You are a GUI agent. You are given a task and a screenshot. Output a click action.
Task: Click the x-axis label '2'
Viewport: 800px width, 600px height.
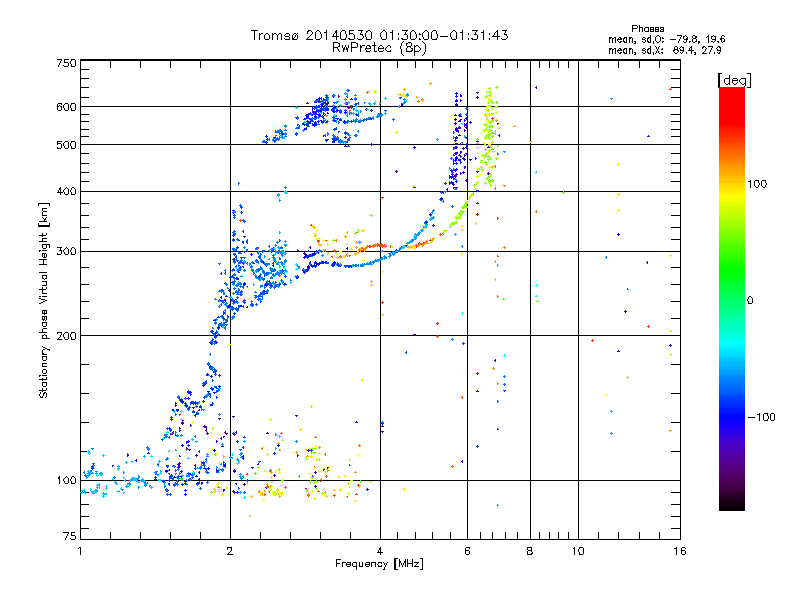coord(230,551)
